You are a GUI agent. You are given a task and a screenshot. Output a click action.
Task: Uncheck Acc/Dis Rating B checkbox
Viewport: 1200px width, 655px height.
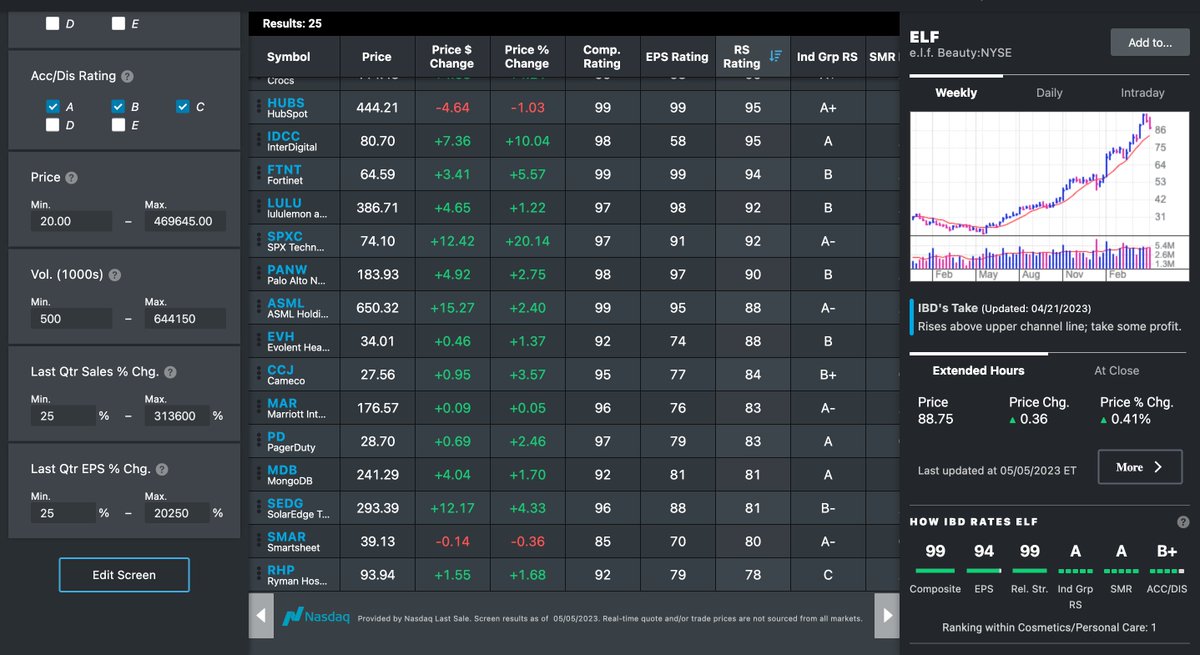(118, 106)
